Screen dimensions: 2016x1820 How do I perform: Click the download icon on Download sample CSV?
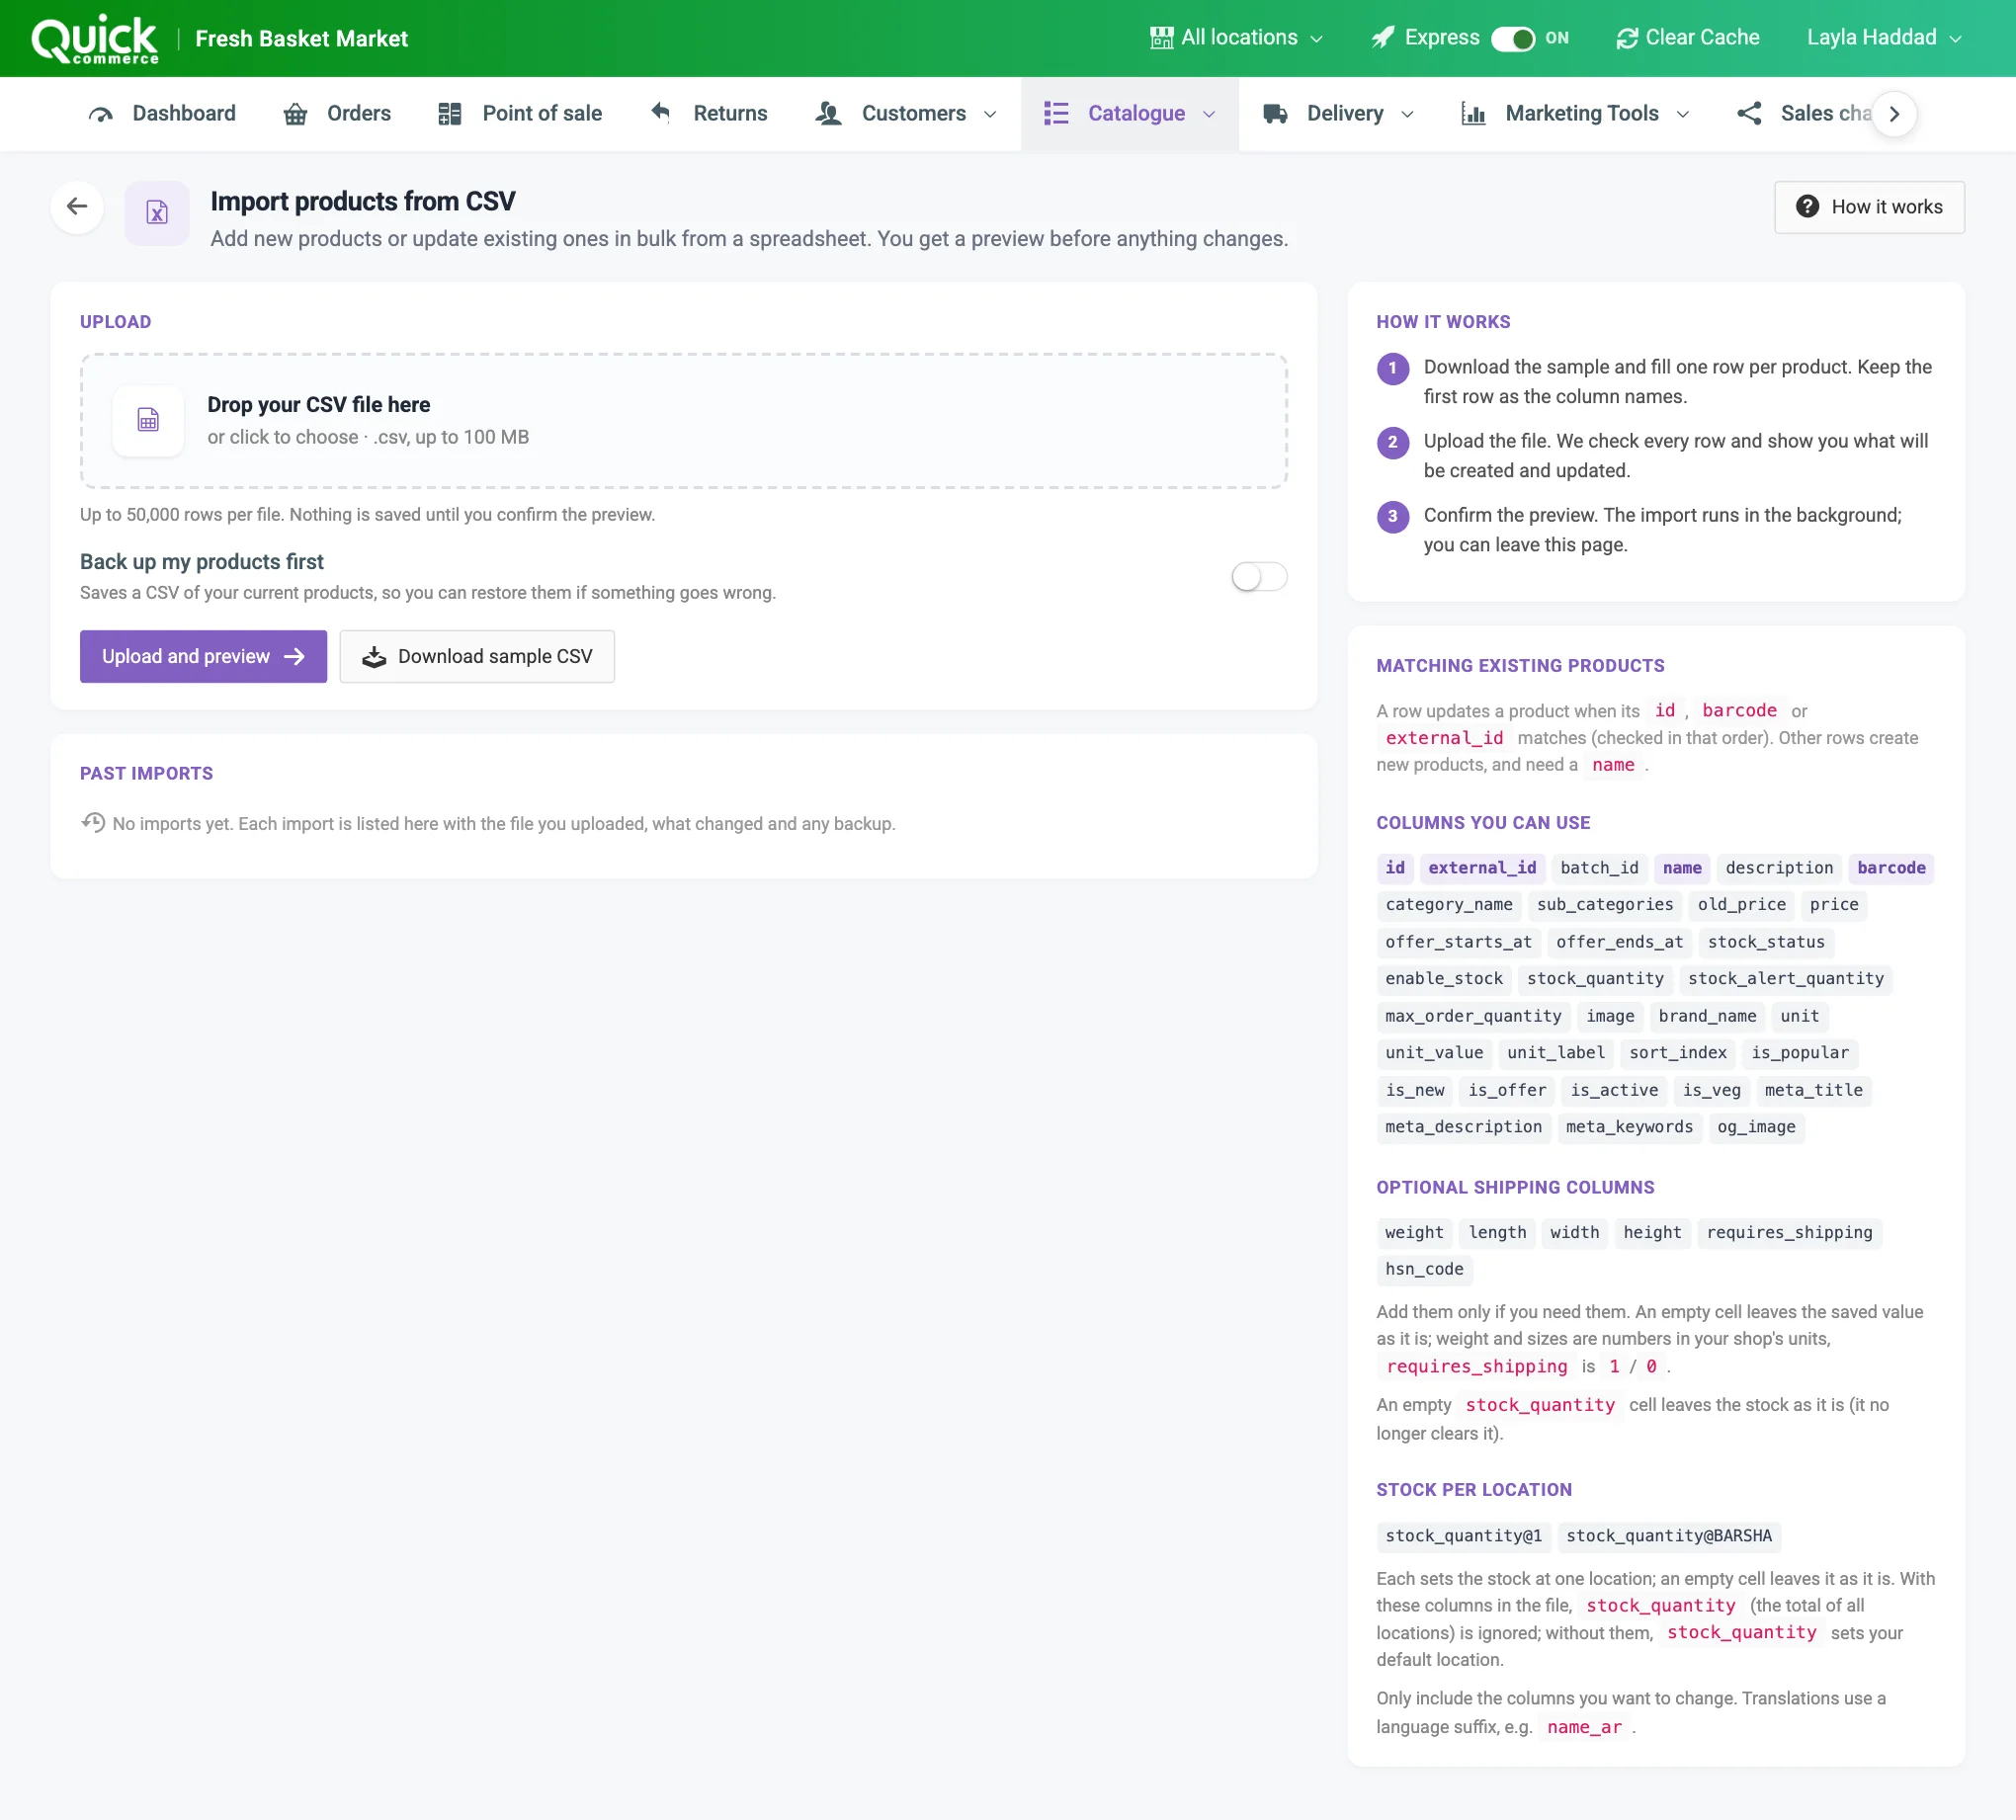[374, 657]
